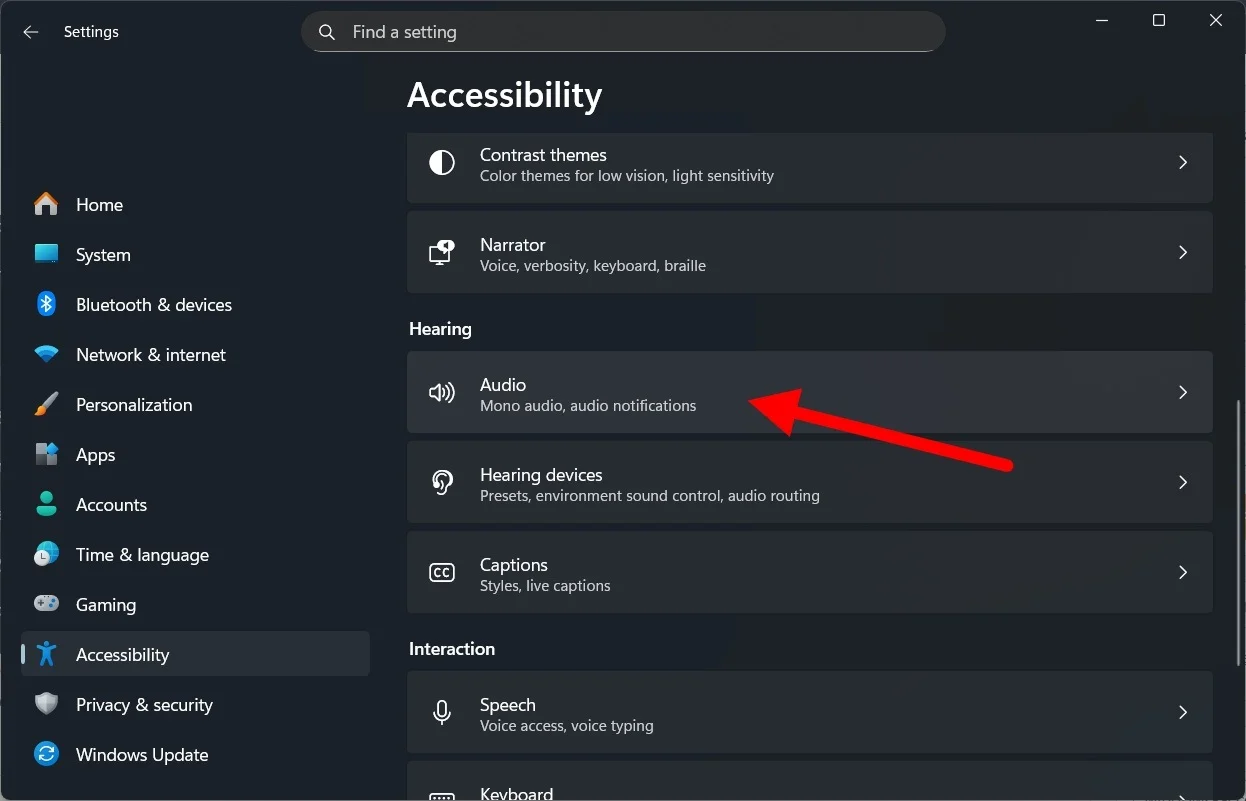Screen dimensions: 1246x801
Task: Click the Accessibility person icon in sidebar
Action: pyautogui.click(x=46, y=654)
